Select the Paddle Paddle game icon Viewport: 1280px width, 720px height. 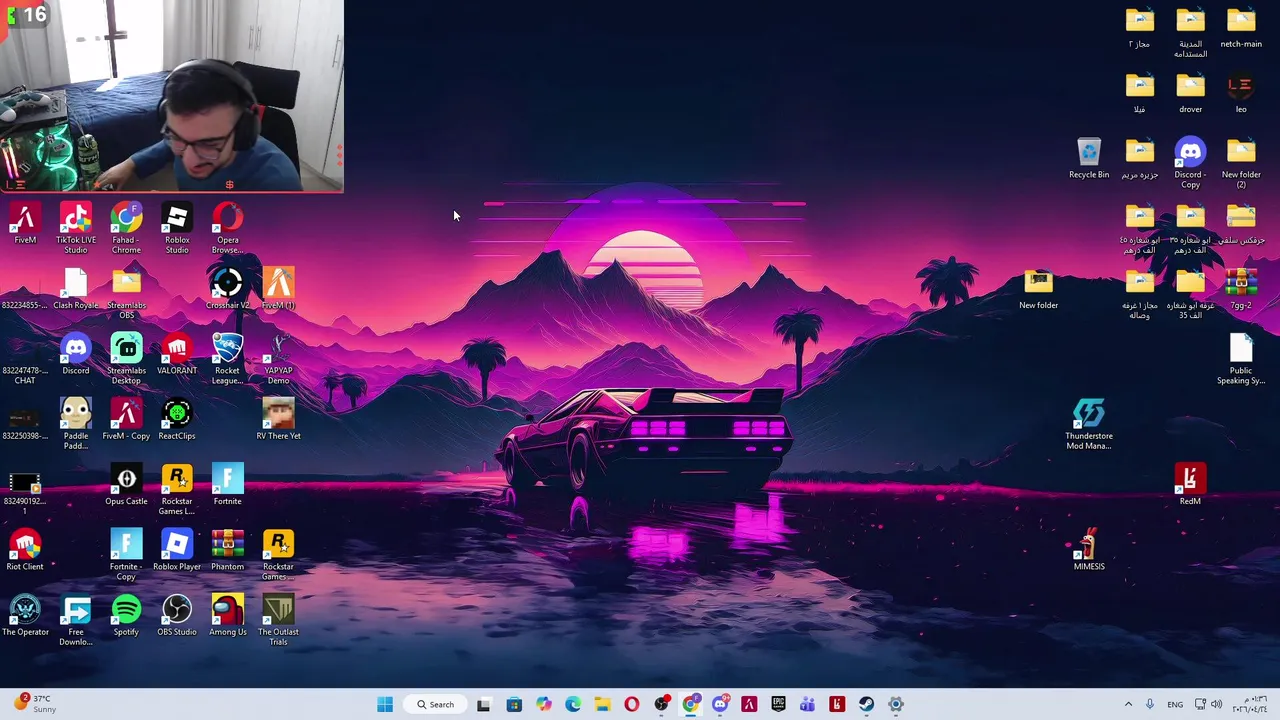pyautogui.click(x=76, y=424)
